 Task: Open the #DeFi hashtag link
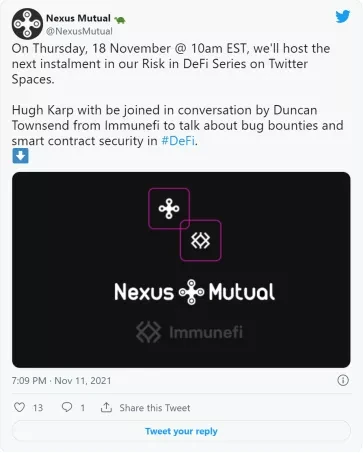[178, 141]
